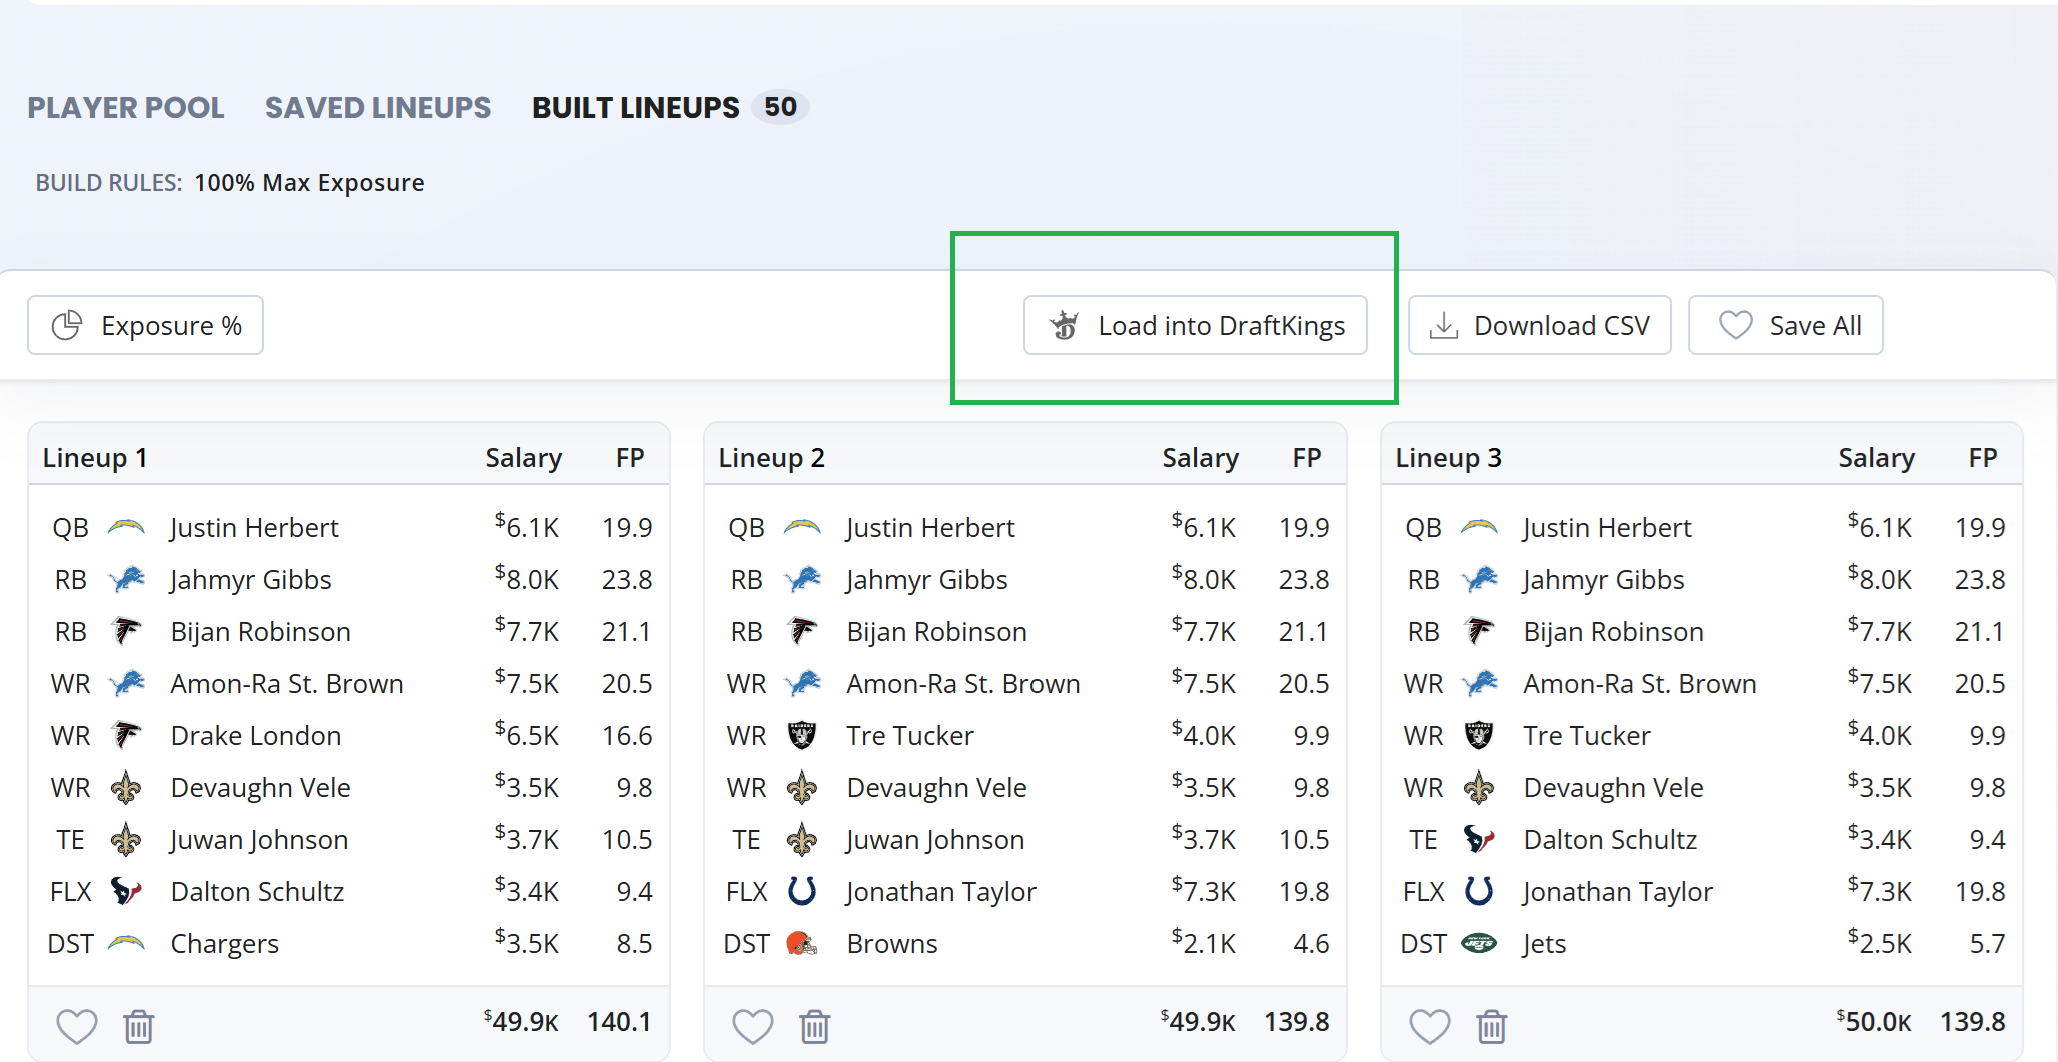Click Falcons logo beside Bijan Robinson in Lineup 1
This screenshot has width=2058, height=1062.
[126, 631]
